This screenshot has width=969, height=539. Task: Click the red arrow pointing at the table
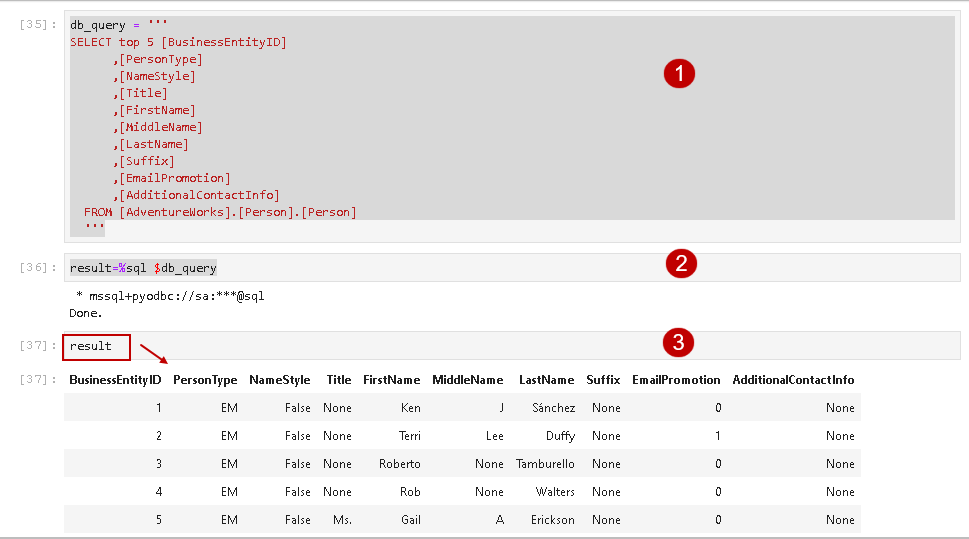point(154,355)
